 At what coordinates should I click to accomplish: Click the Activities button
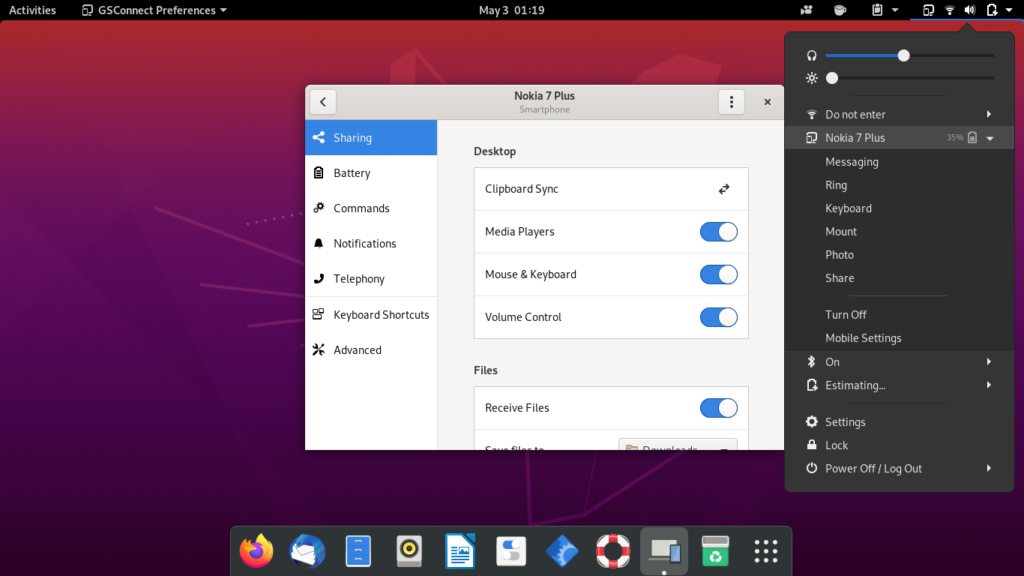(32, 10)
